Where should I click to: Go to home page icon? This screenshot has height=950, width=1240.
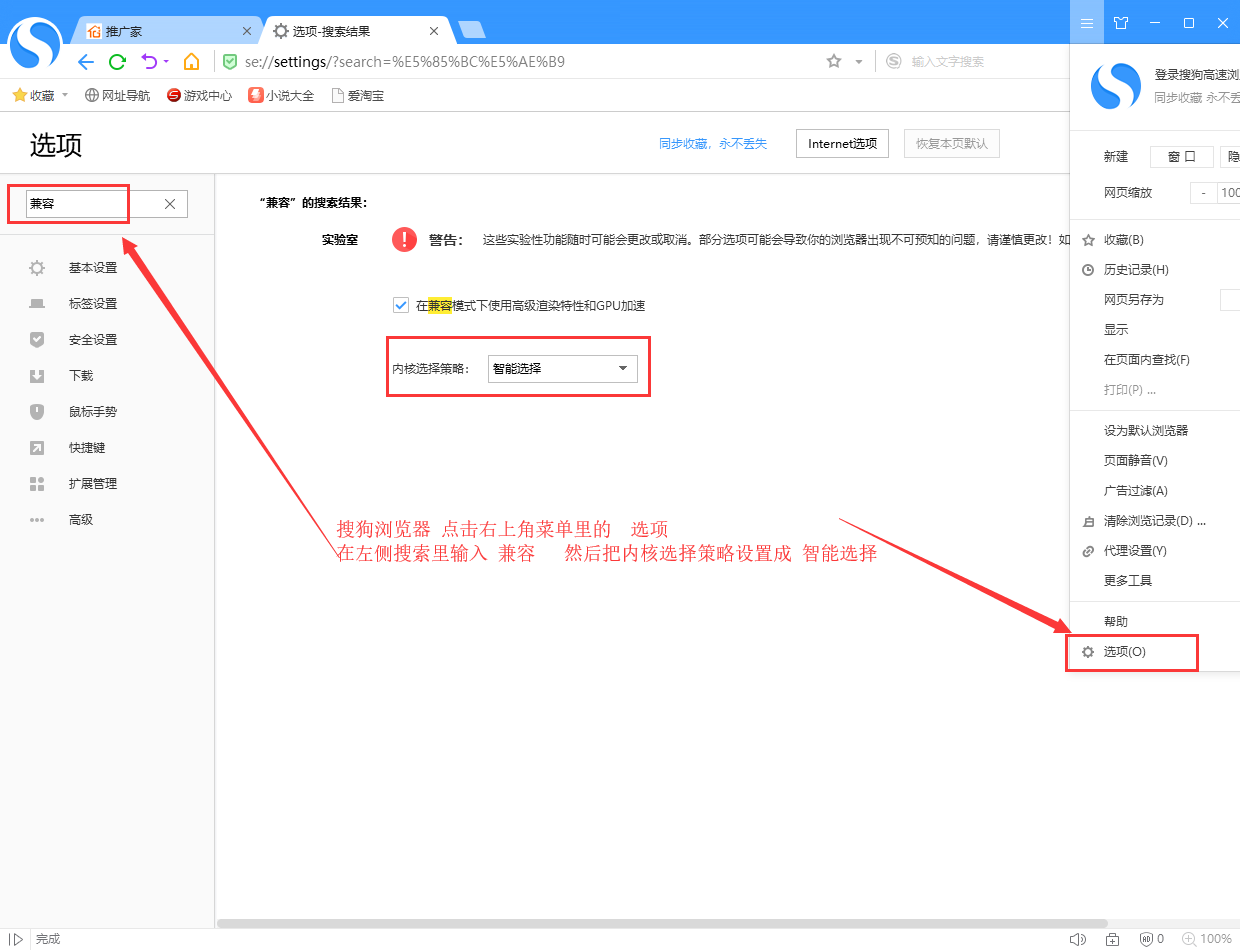point(191,62)
